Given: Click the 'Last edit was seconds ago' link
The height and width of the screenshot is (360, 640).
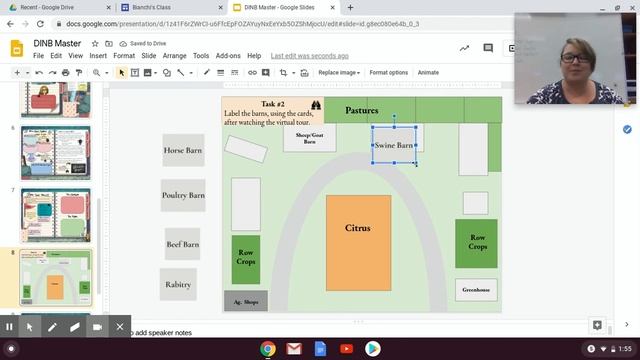Looking at the screenshot, I should click(x=309, y=56).
